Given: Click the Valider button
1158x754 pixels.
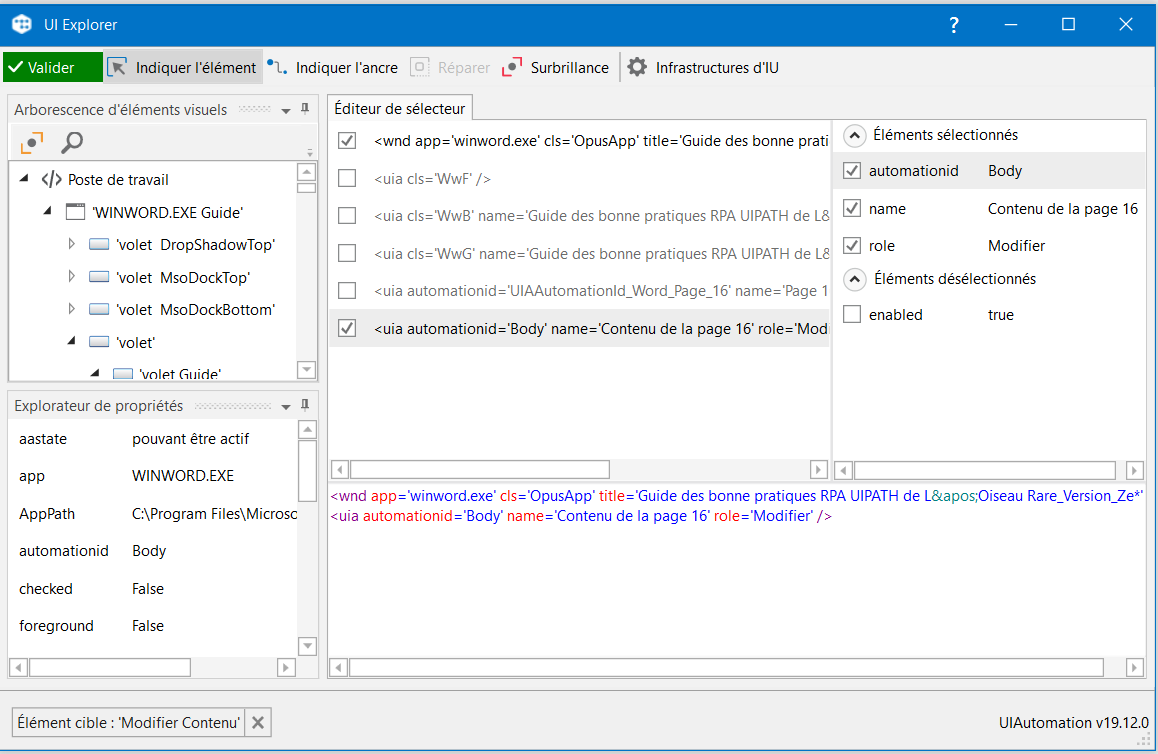Looking at the screenshot, I should [x=52, y=67].
